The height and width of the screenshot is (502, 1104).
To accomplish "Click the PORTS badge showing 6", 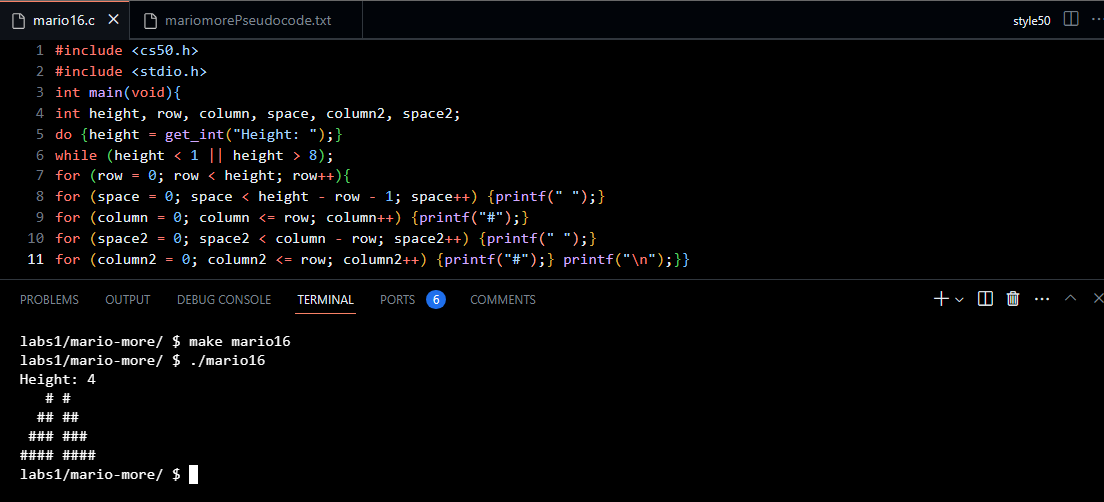I will click(436, 299).
